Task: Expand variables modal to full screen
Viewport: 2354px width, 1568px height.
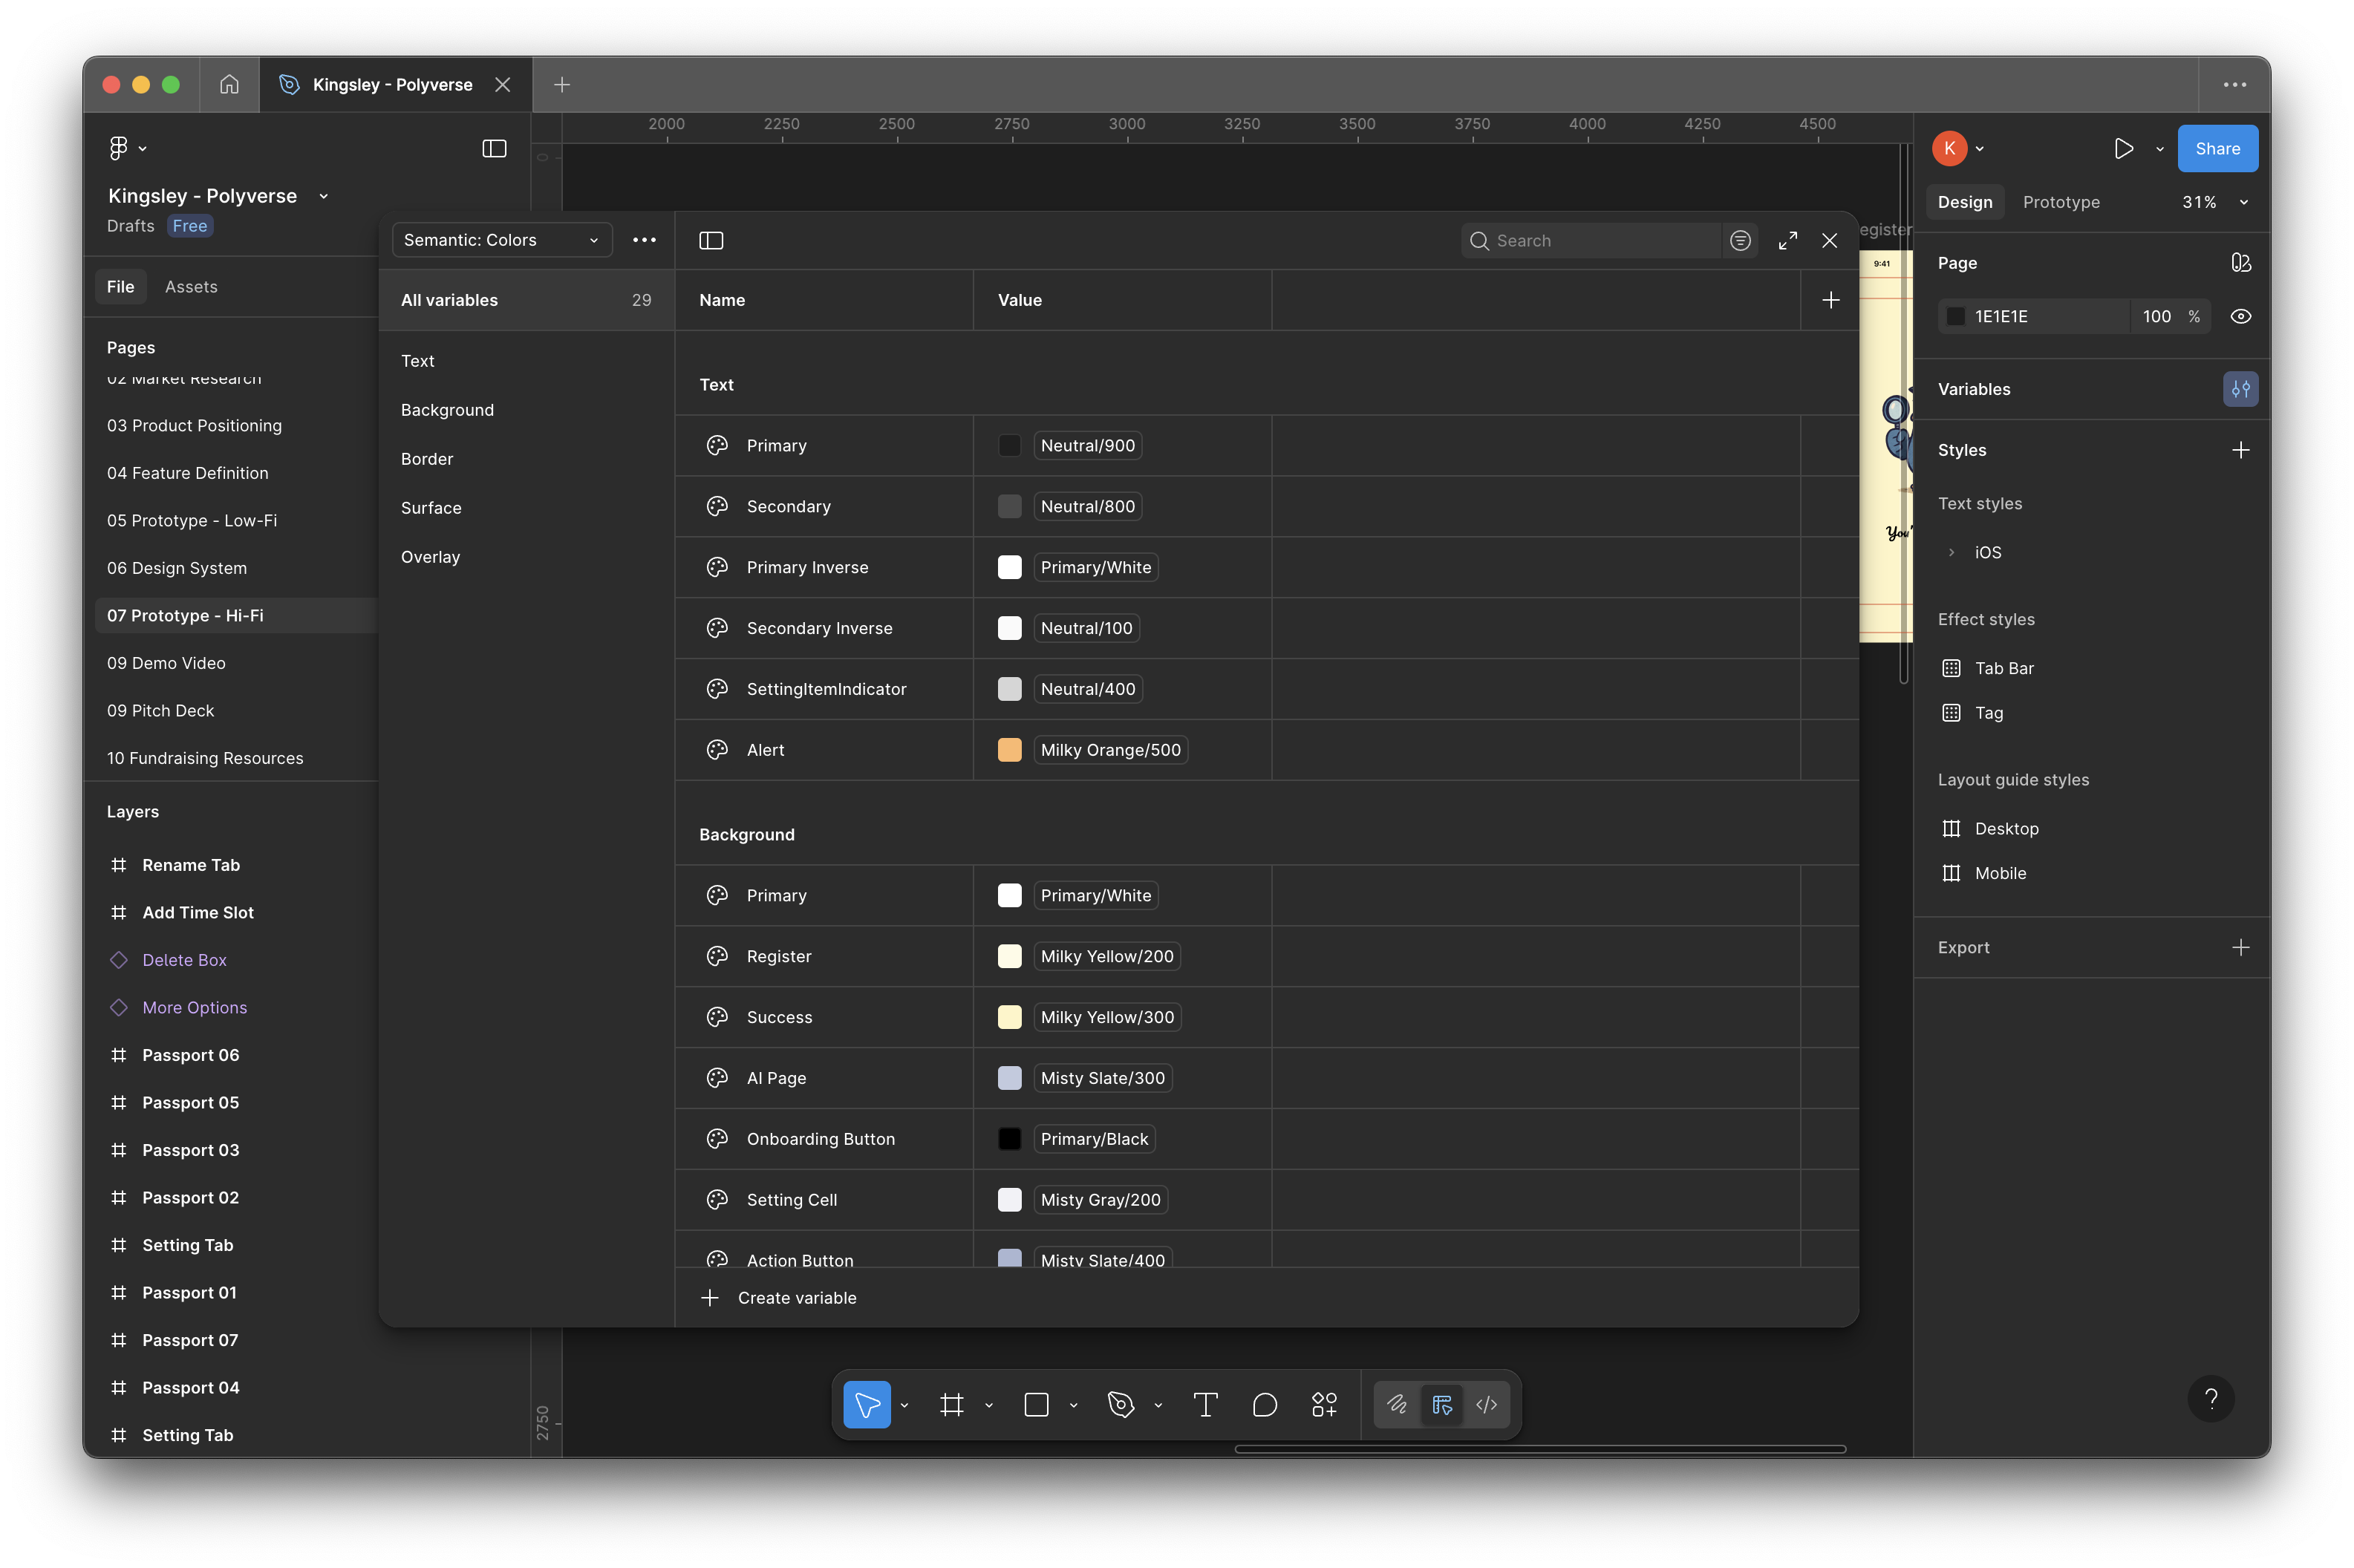Action: click(1787, 241)
